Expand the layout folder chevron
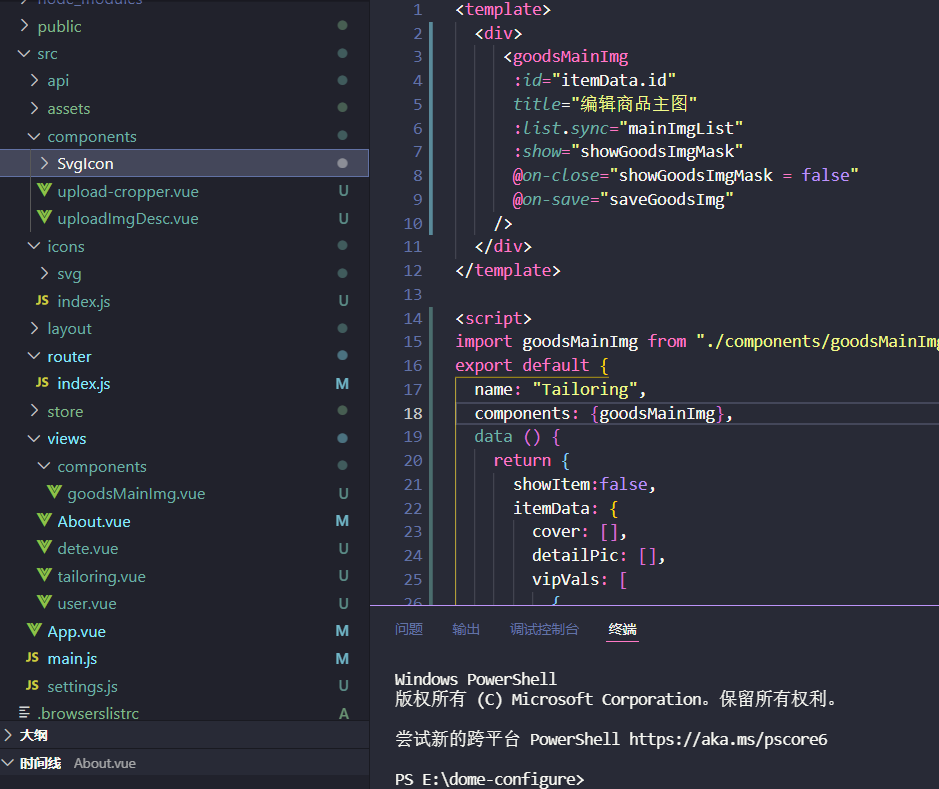Image resolution: width=939 pixels, height=789 pixels. click(x=34, y=328)
